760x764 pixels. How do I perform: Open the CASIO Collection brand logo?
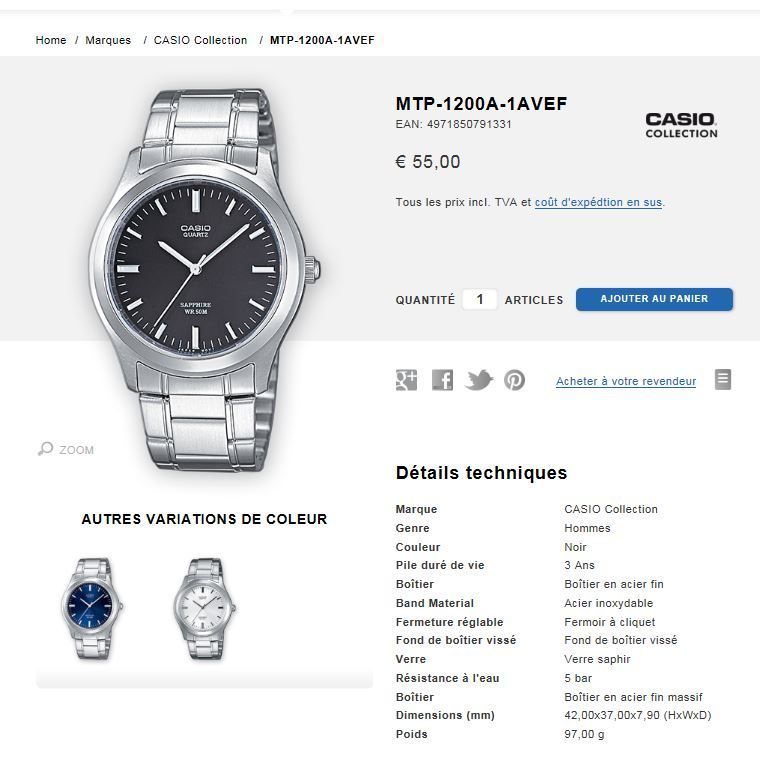[x=681, y=125]
